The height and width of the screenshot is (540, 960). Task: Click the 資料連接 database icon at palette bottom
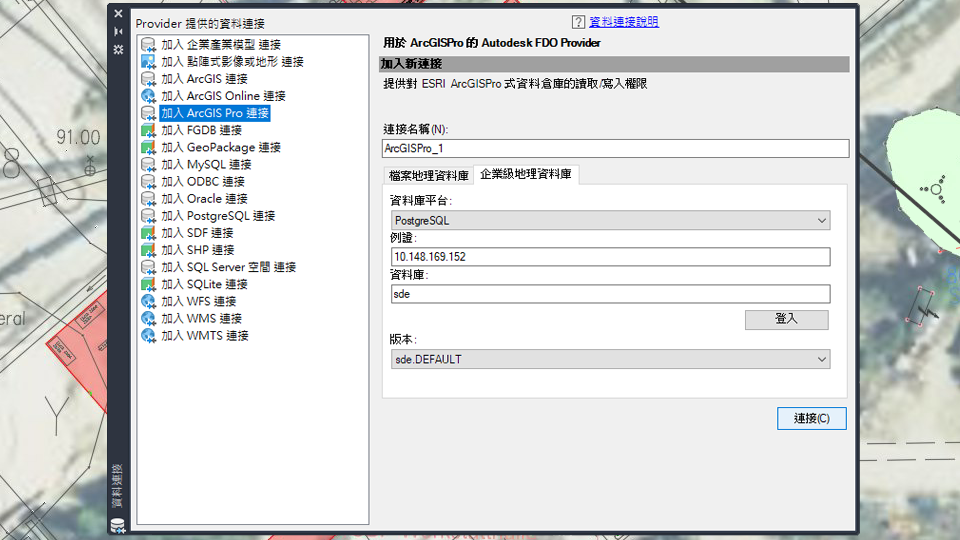point(118,525)
